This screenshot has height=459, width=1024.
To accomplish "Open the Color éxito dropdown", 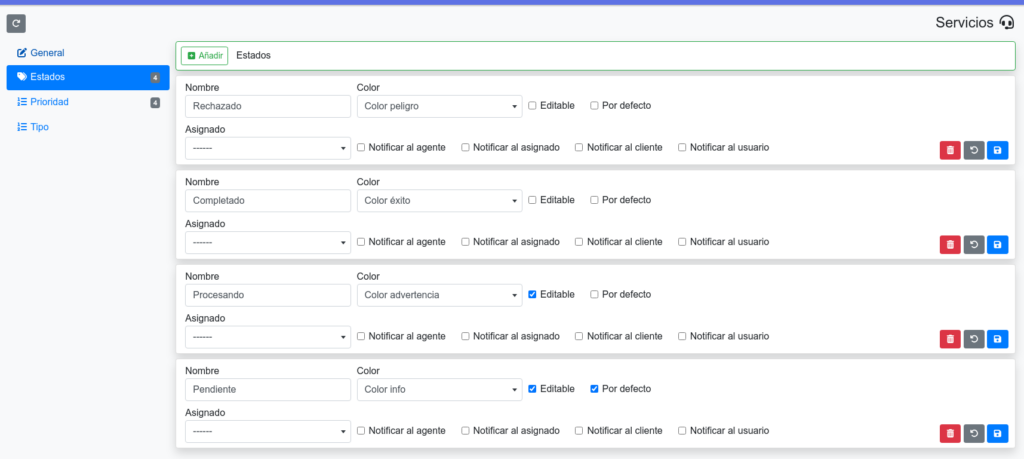I will pyautogui.click(x=440, y=200).
